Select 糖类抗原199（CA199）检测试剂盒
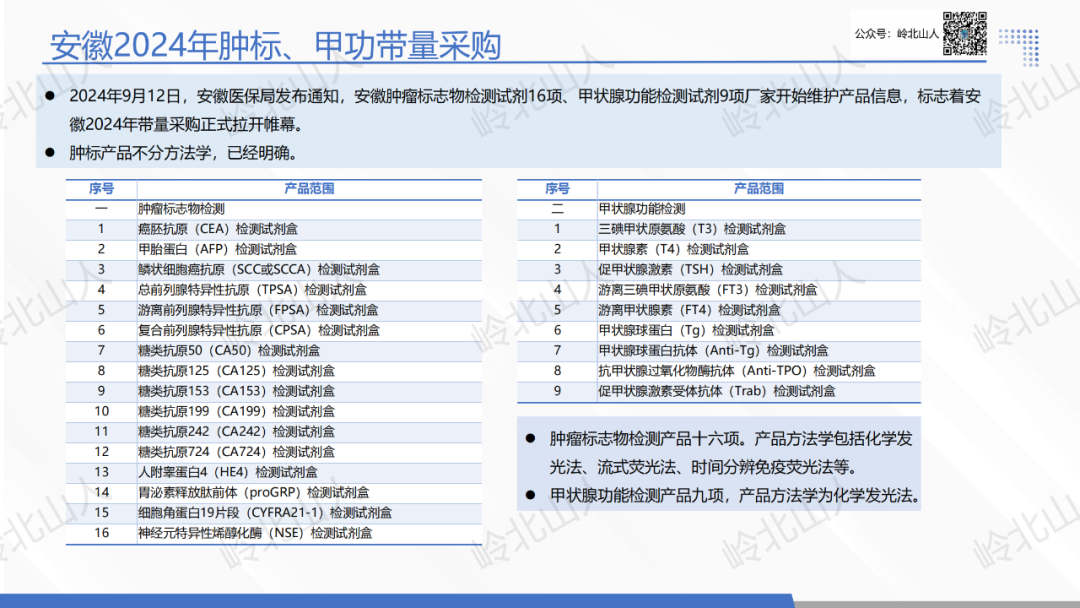1080x608 pixels. 236,412
